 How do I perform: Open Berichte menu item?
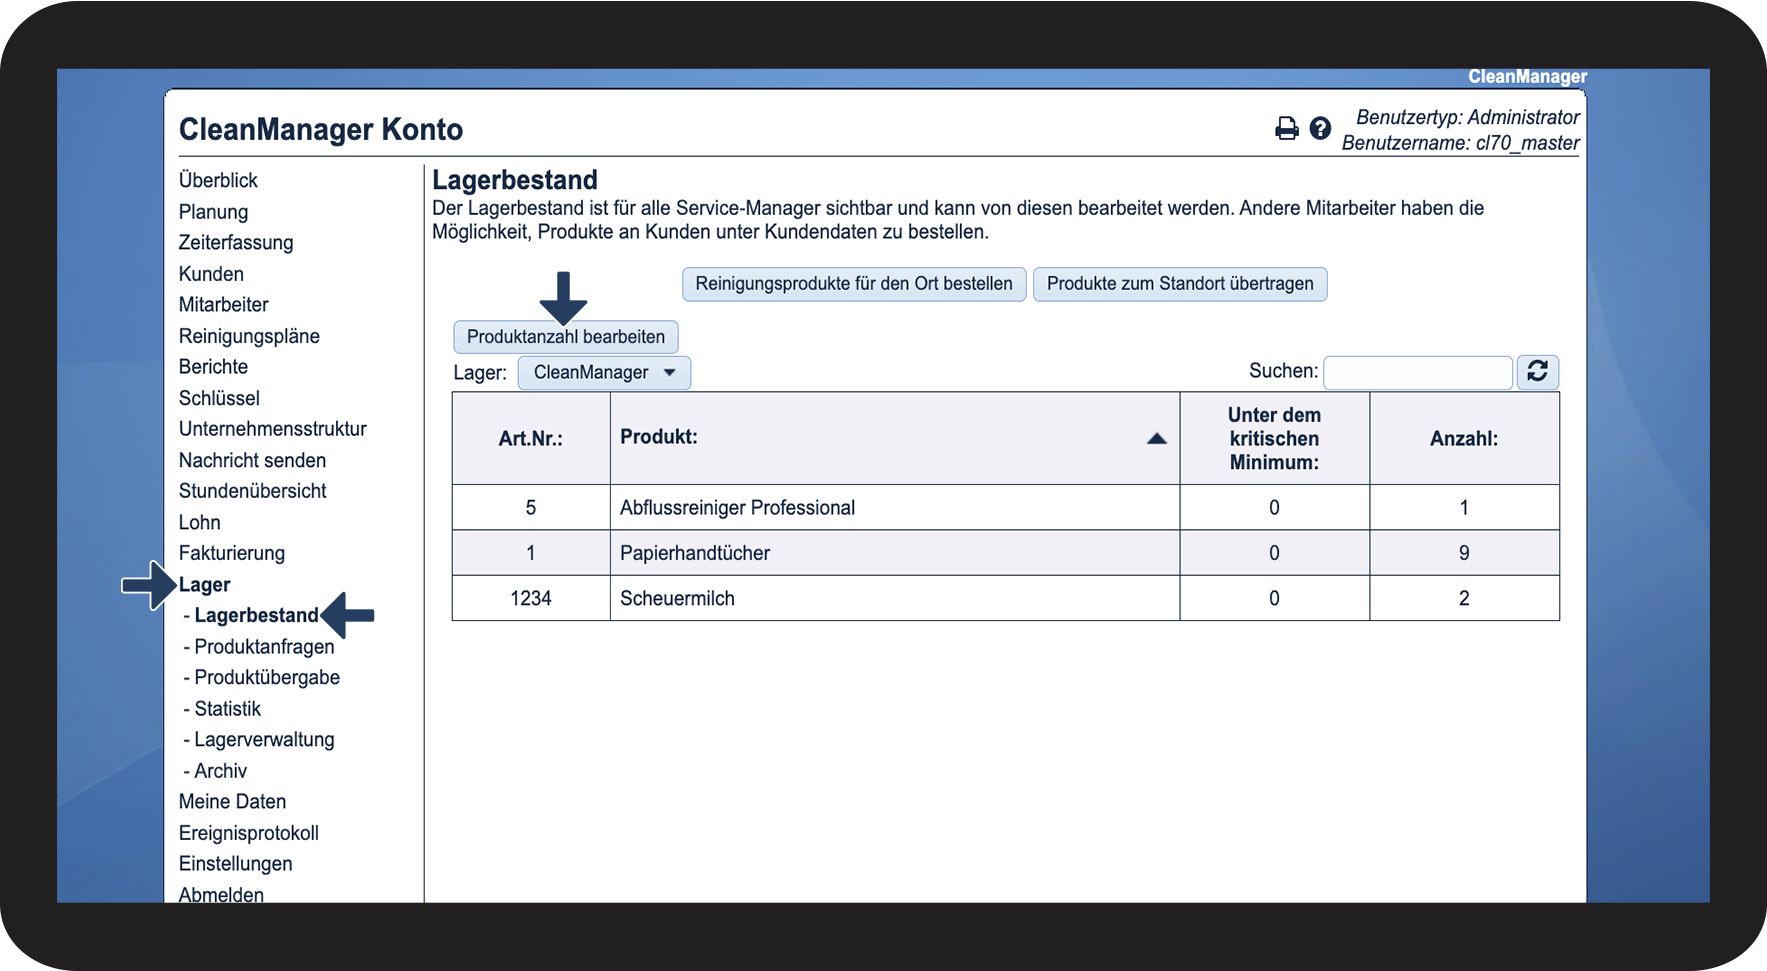point(213,367)
